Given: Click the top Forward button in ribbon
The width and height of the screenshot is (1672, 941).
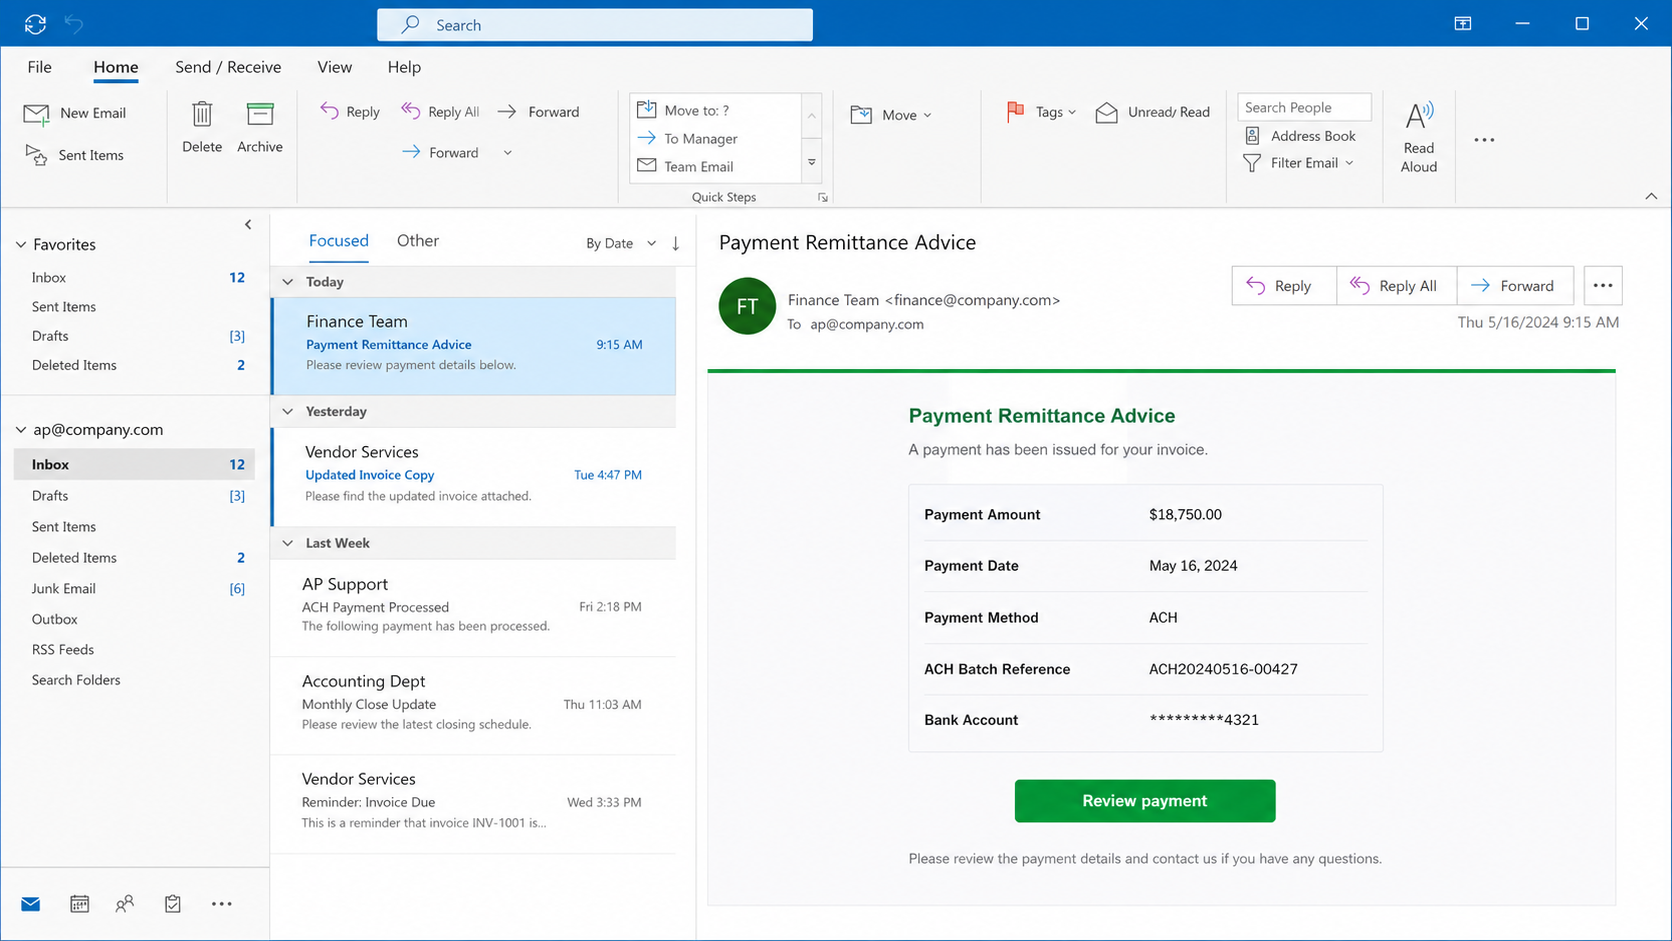Looking at the screenshot, I should pos(539,112).
